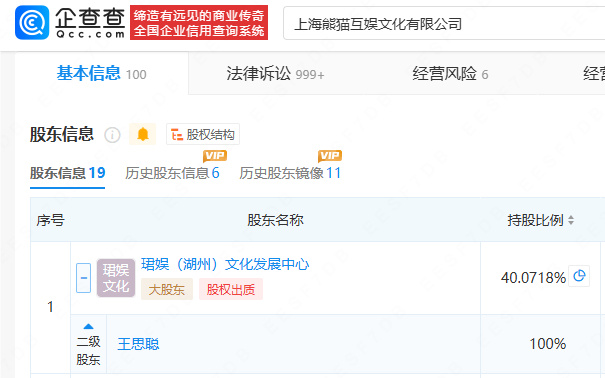Click the red 股权出质 tag

(231, 289)
